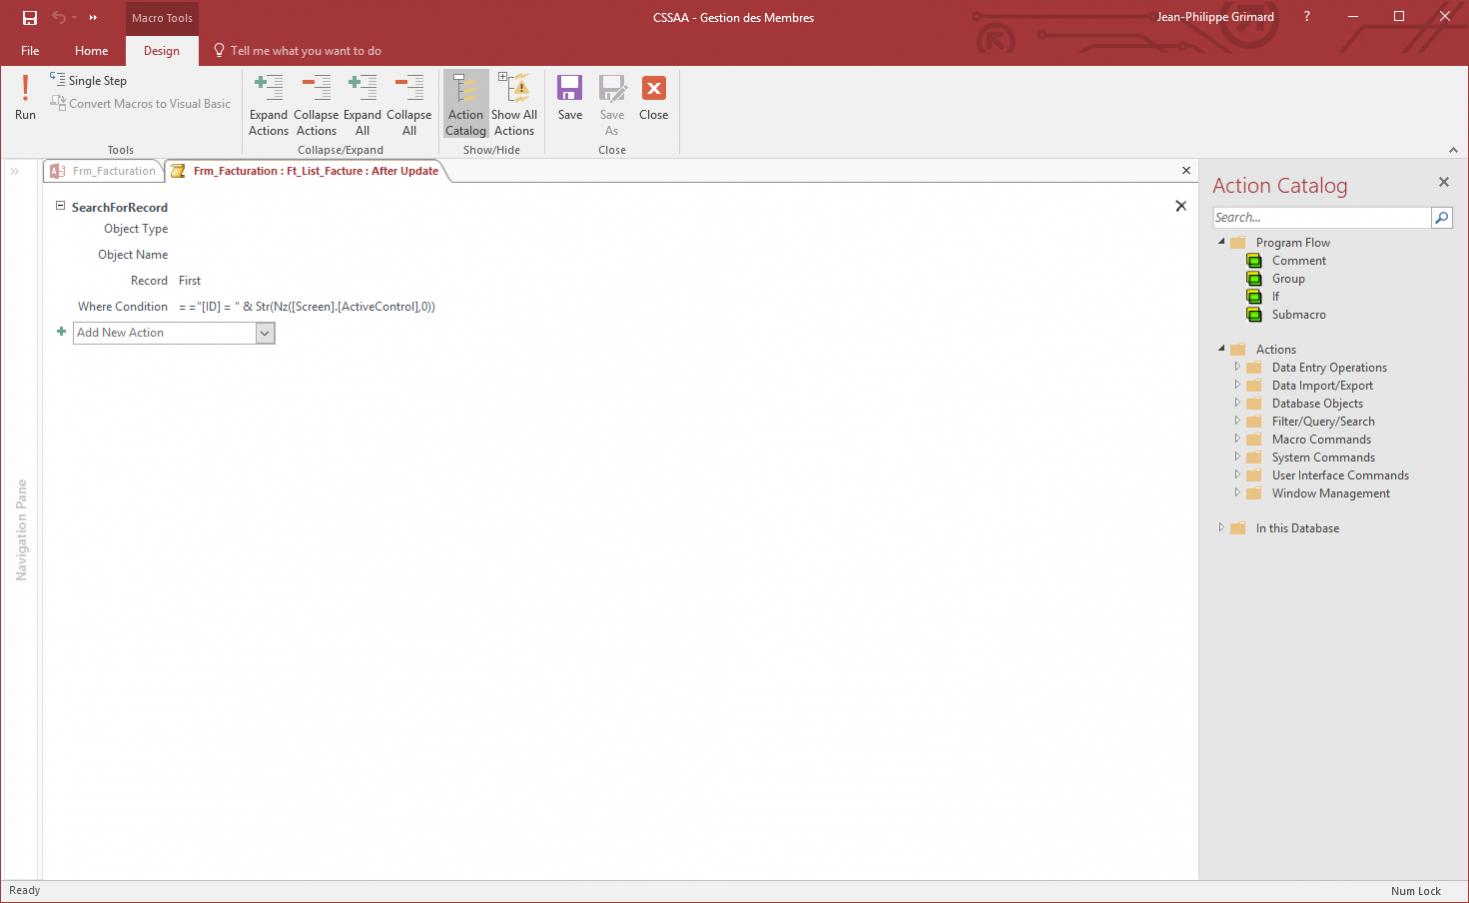Click Collapse Actions in ribbon
Viewport: 1469px width, 903px height.
tap(316, 104)
